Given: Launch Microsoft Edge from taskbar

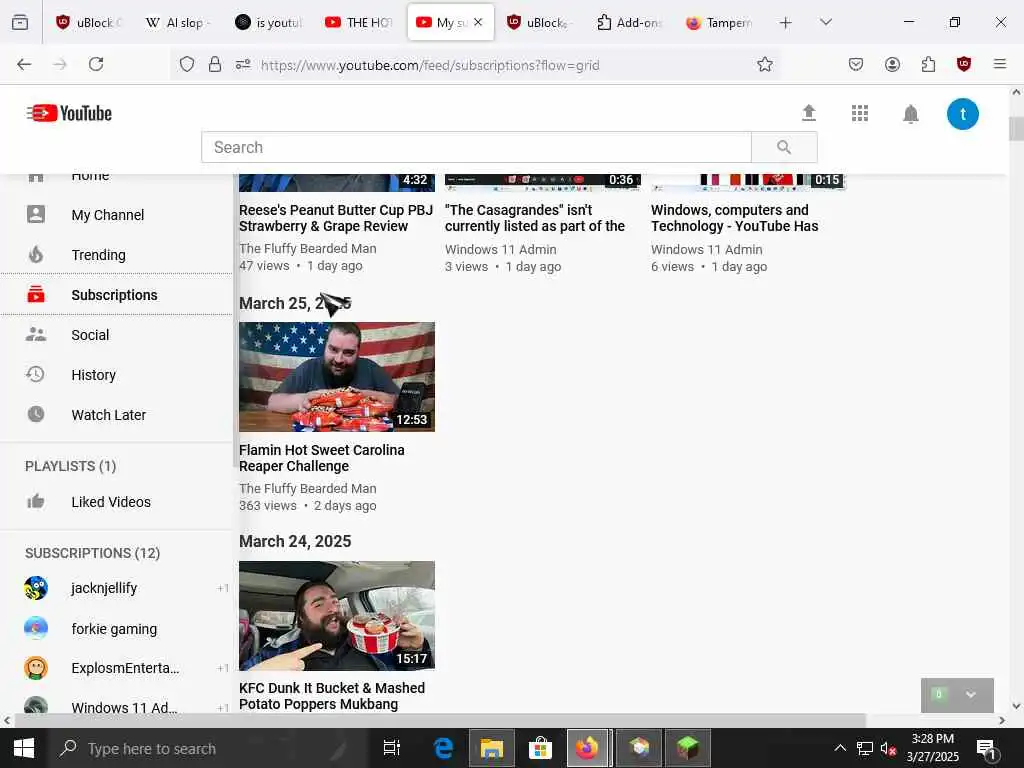Looking at the screenshot, I should point(443,748).
